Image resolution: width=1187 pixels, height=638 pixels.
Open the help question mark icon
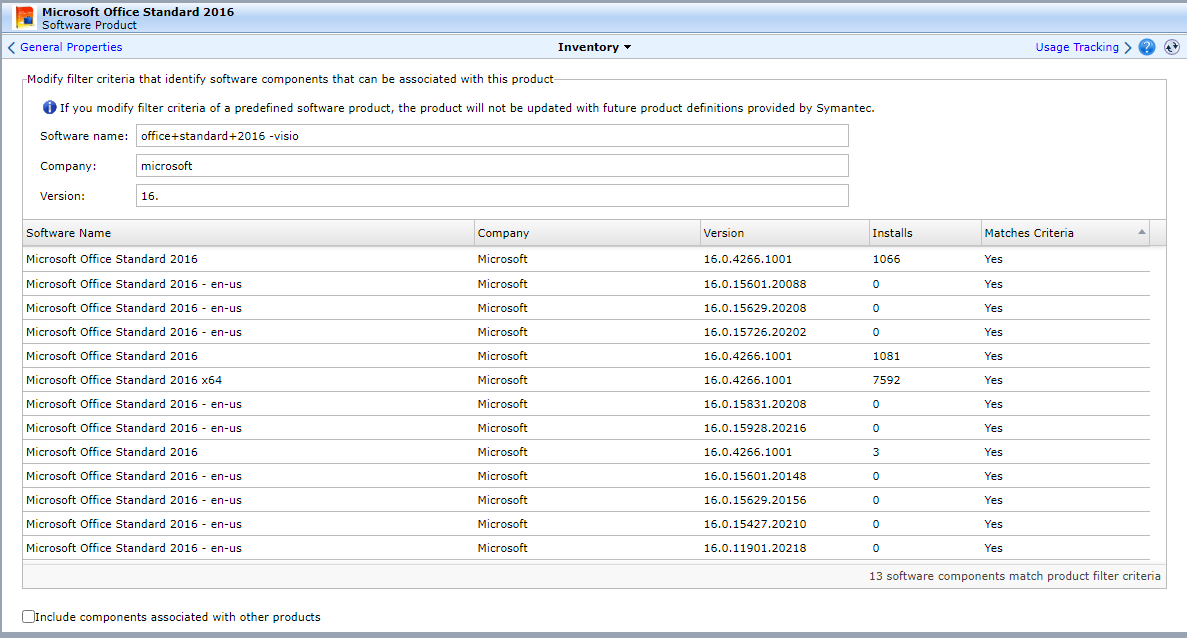(x=1147, y=47)
